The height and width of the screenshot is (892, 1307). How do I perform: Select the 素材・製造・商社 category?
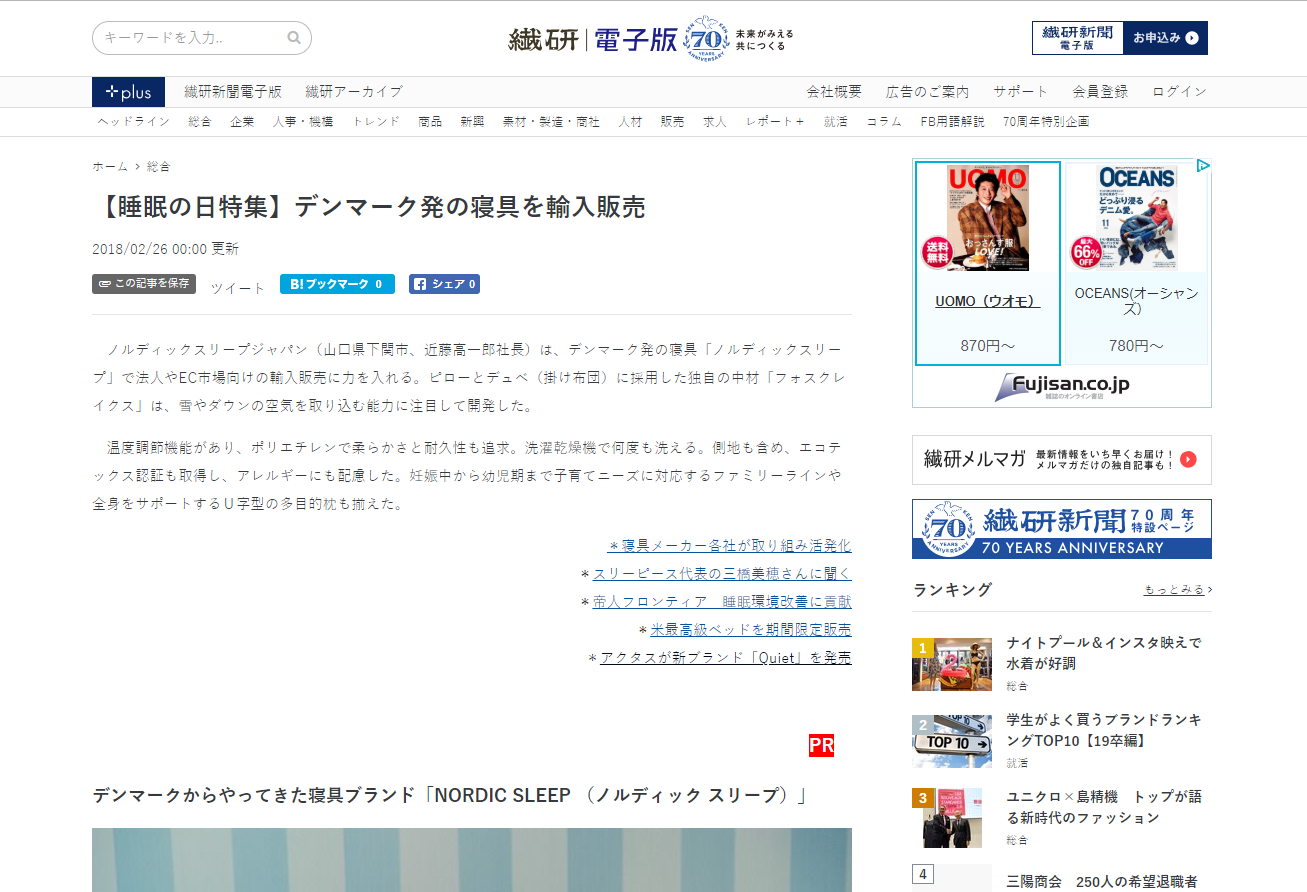tap(551, 122)
